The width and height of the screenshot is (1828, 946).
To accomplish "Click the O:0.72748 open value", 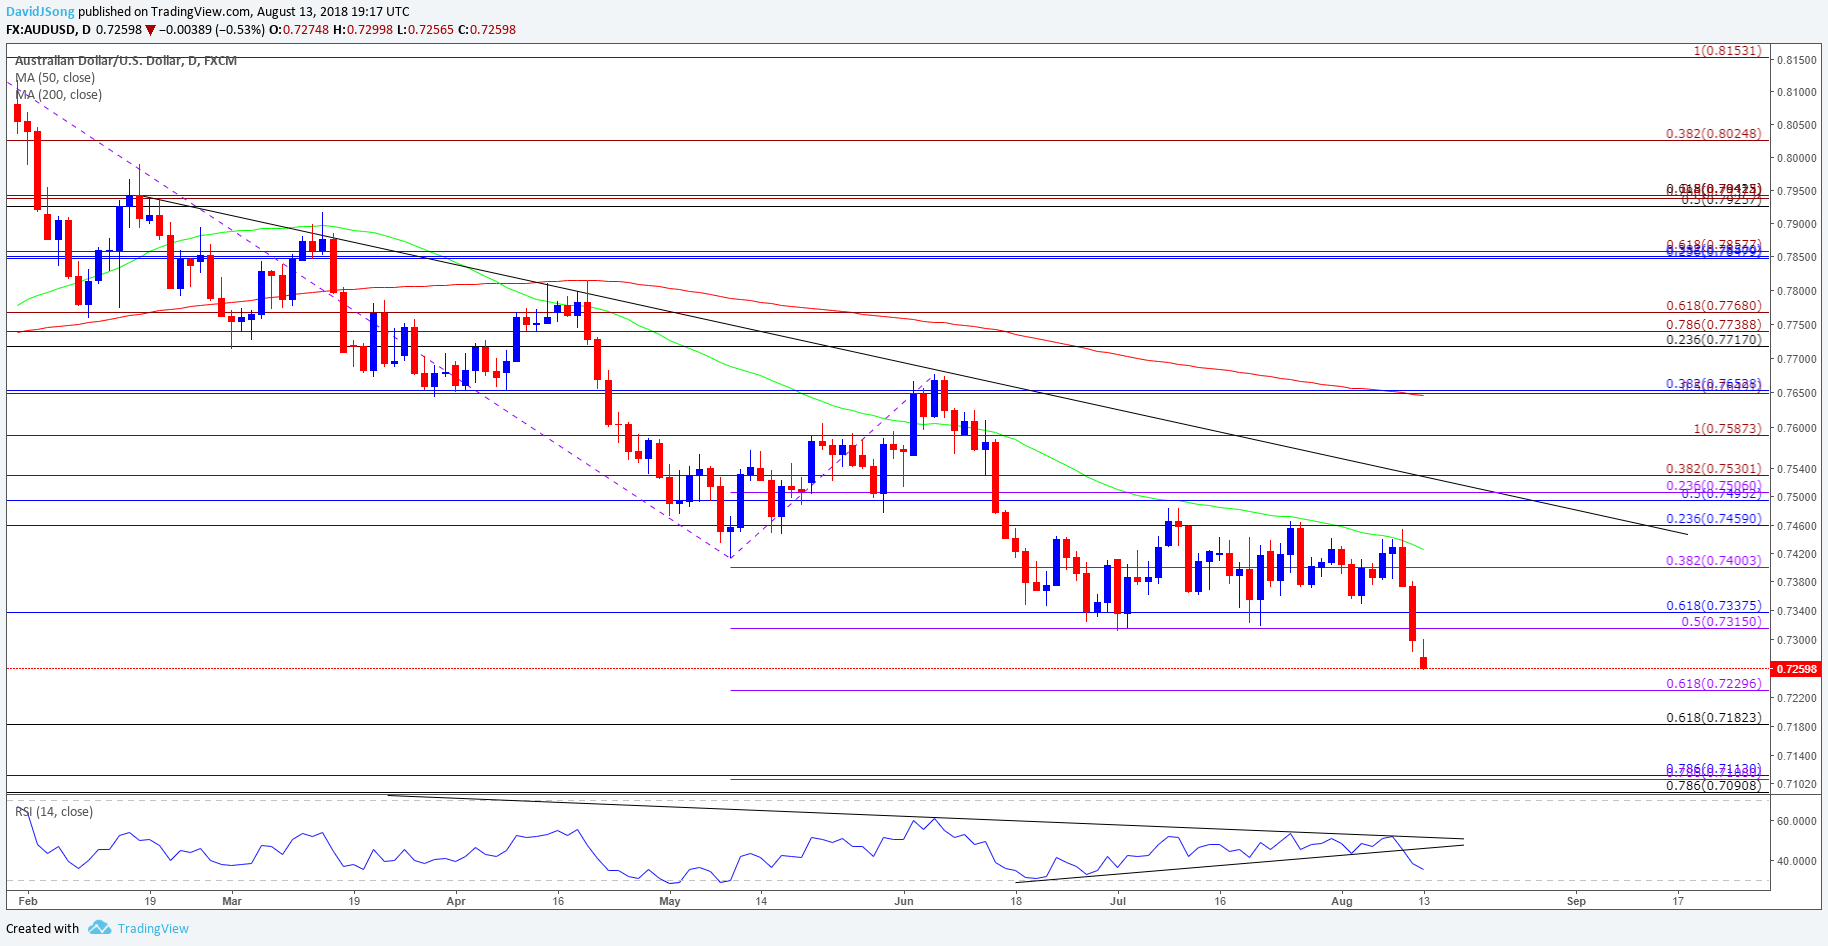I will pos(300,30).
